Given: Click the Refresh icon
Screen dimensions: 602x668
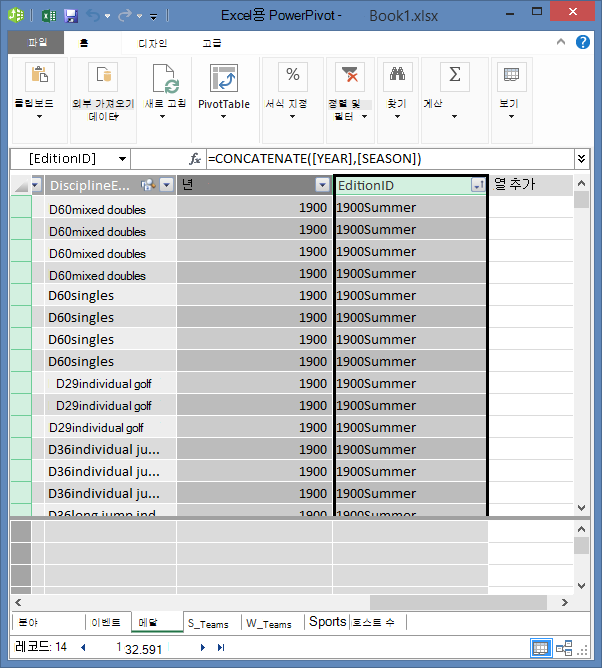Looking at the screenshot, I should (x=165, y=78).
